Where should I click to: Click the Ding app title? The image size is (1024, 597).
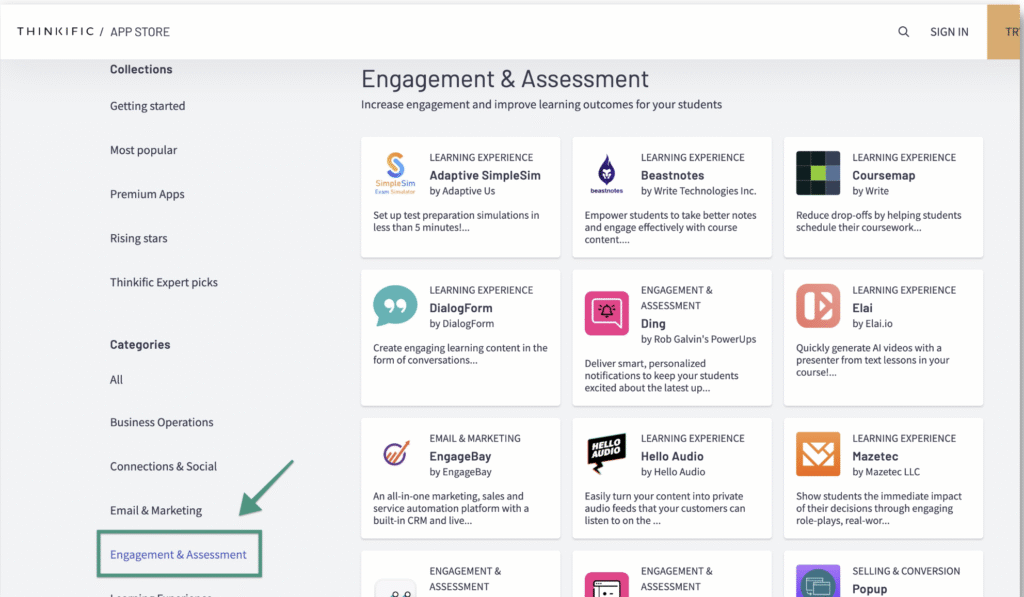(653, 323)
